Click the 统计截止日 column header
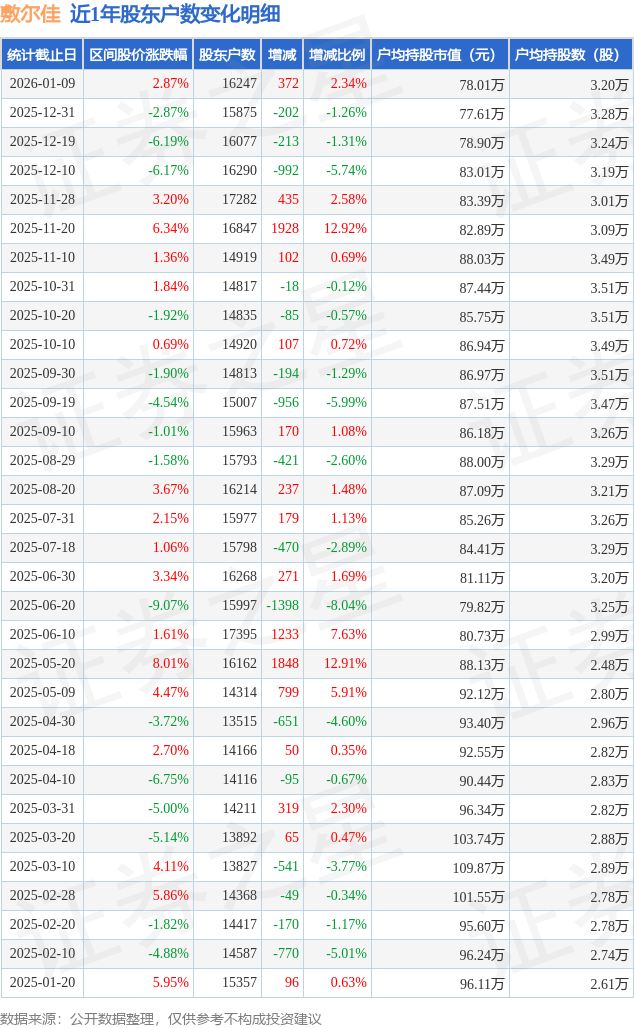The image size is (634, 1028). 42,55
